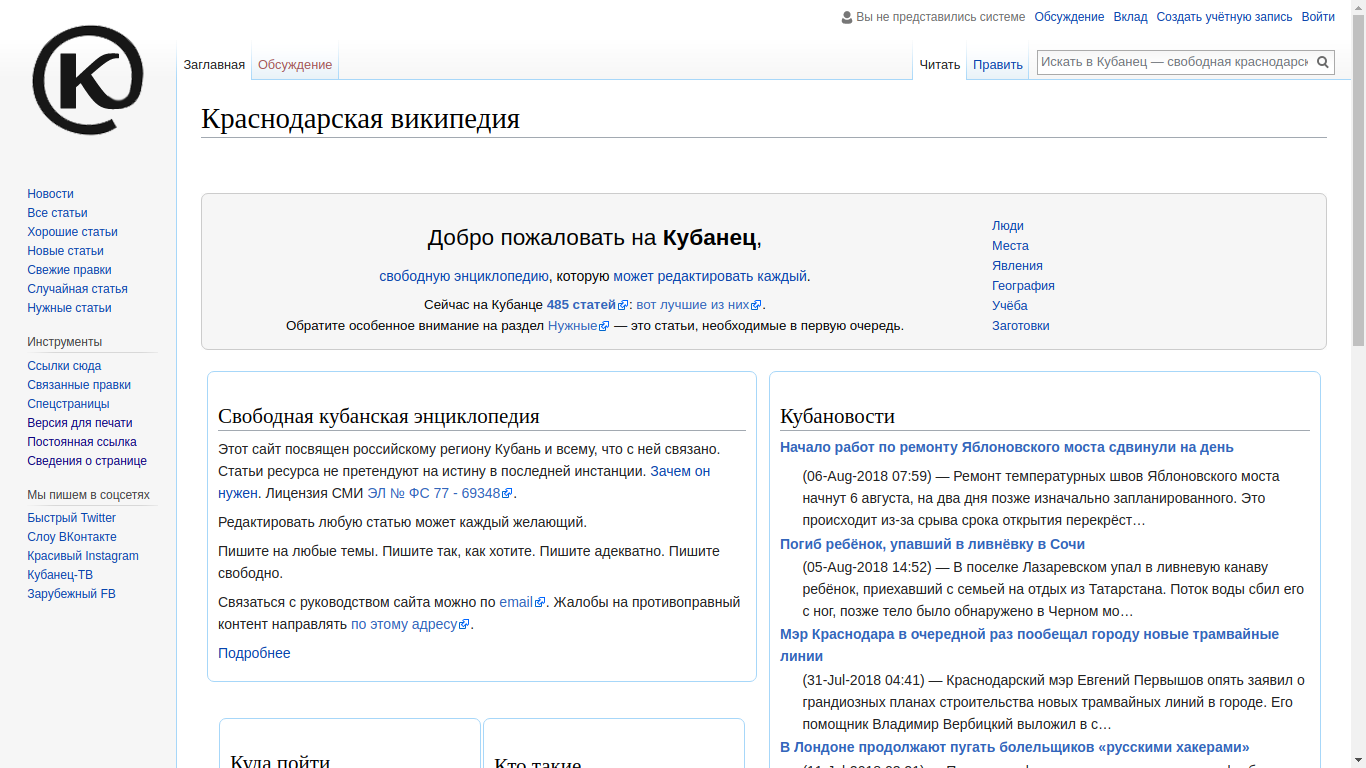This screenshot has height=768, width=1366.
Task: Open the География category
Action: [1023, 286]
